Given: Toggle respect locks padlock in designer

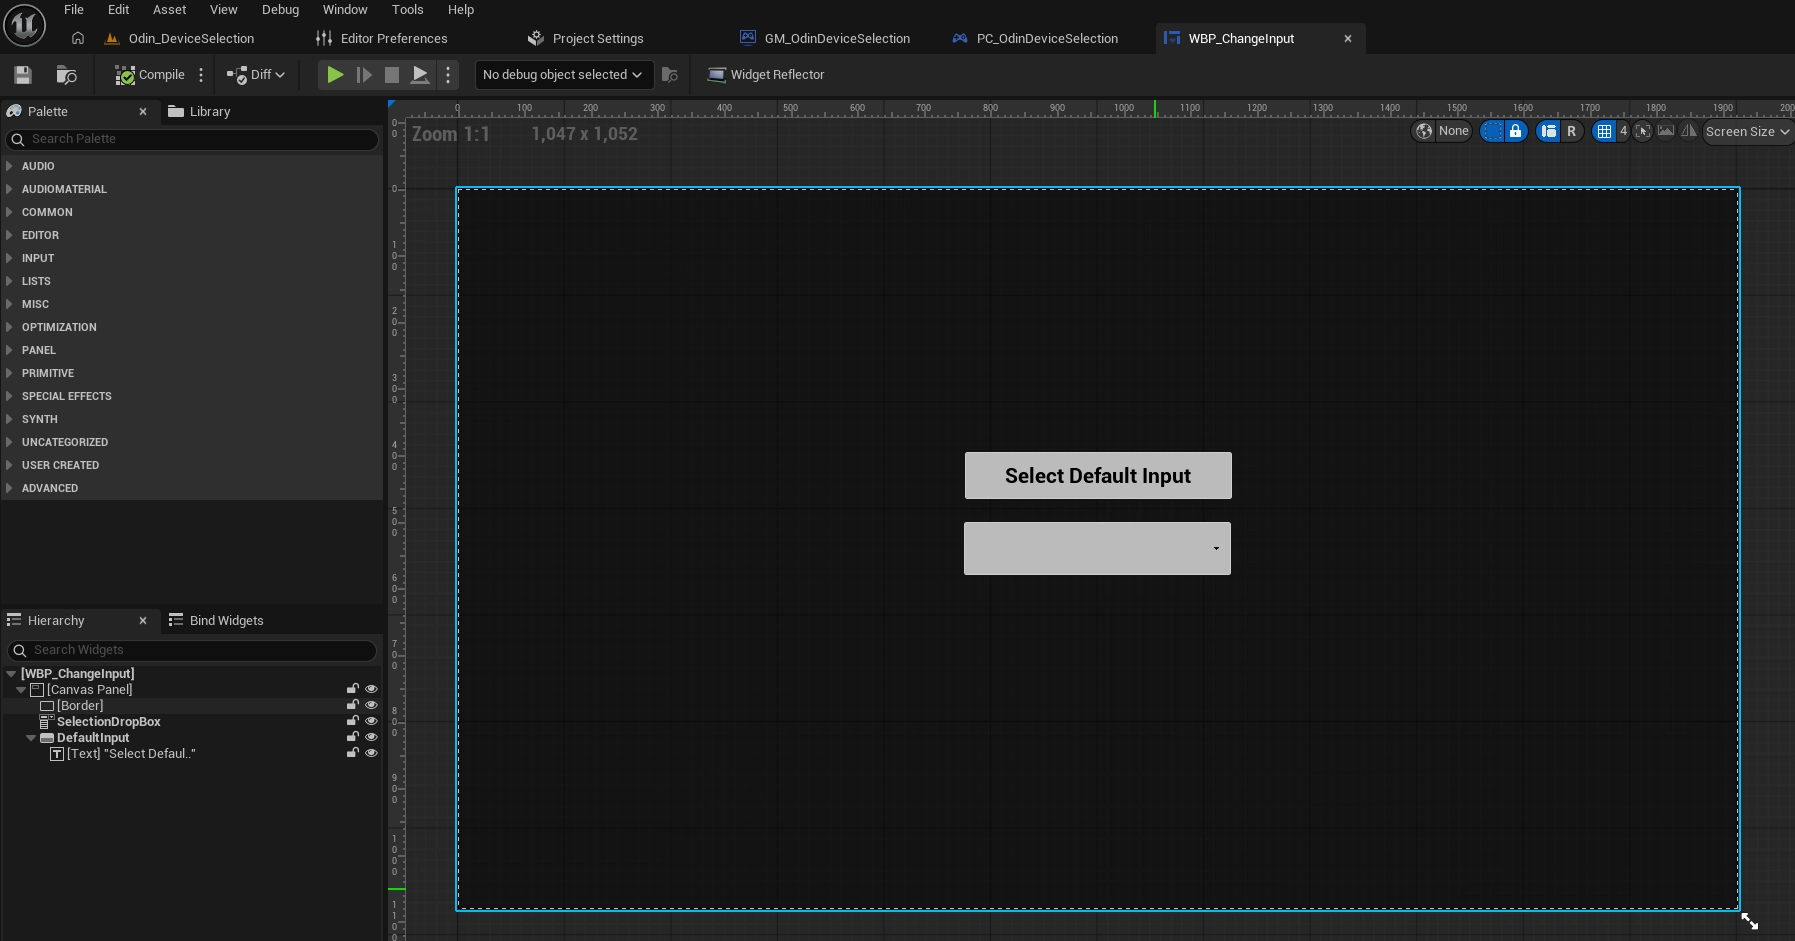Looking at the screenshot, I should pos(1516,131).
